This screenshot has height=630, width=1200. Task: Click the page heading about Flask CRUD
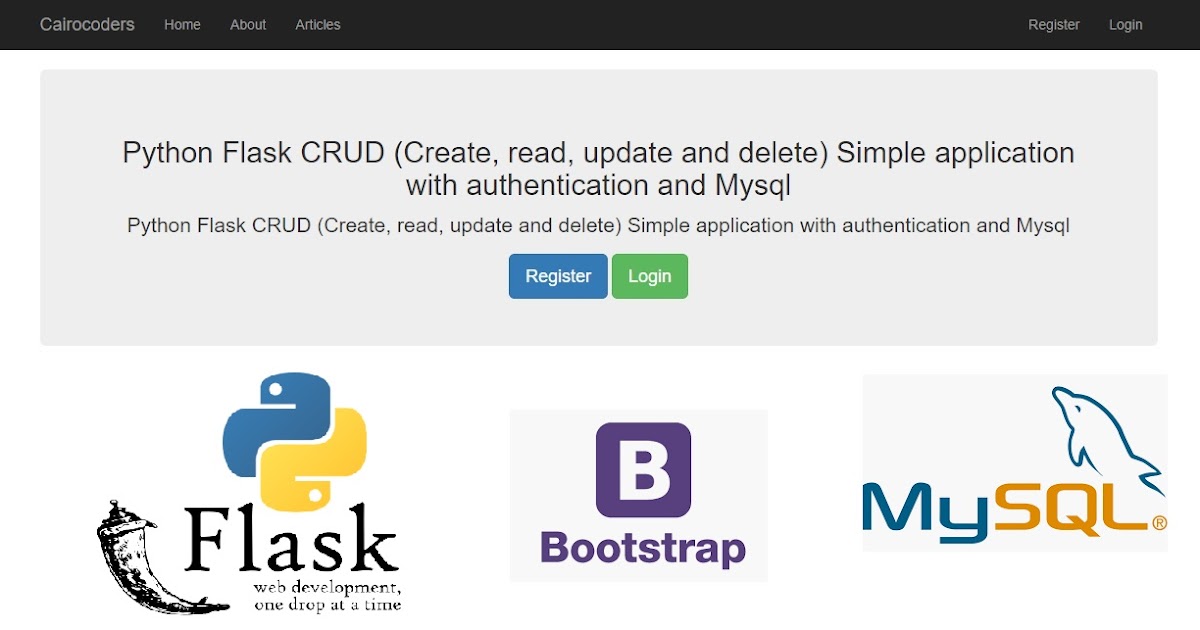click(x=598, y=168)
